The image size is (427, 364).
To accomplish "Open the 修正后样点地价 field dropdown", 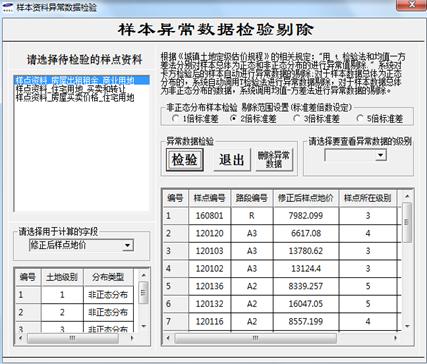I will (x=127, y=245).
